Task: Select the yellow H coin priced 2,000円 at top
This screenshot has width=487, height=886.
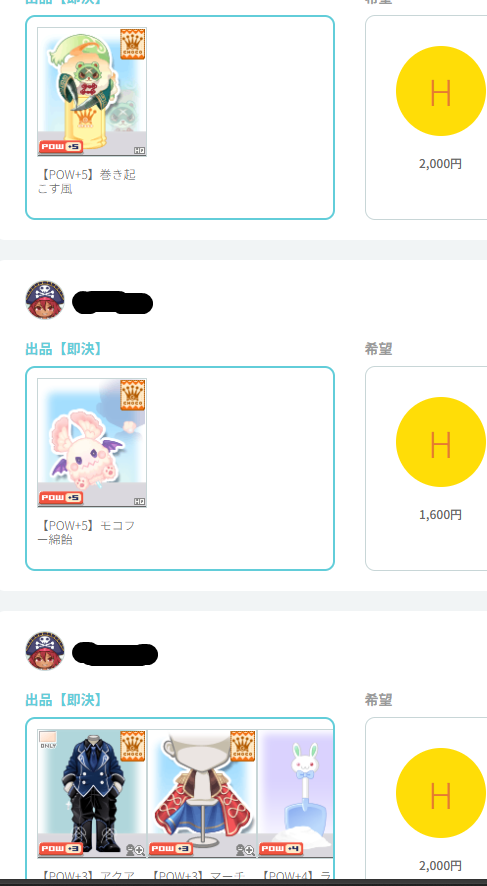Action: click(441, 91)
